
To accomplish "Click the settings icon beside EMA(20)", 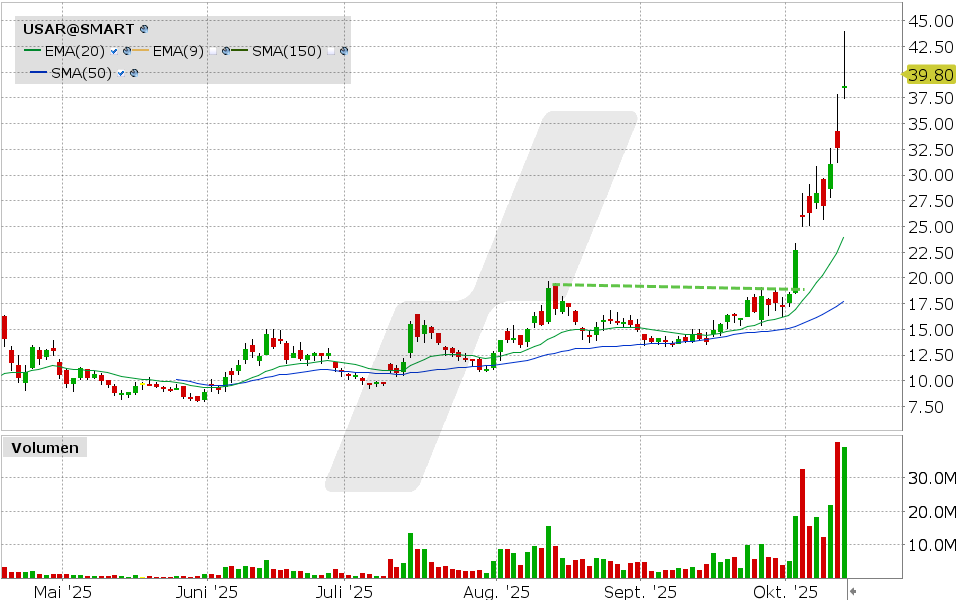I will point(127,51).
